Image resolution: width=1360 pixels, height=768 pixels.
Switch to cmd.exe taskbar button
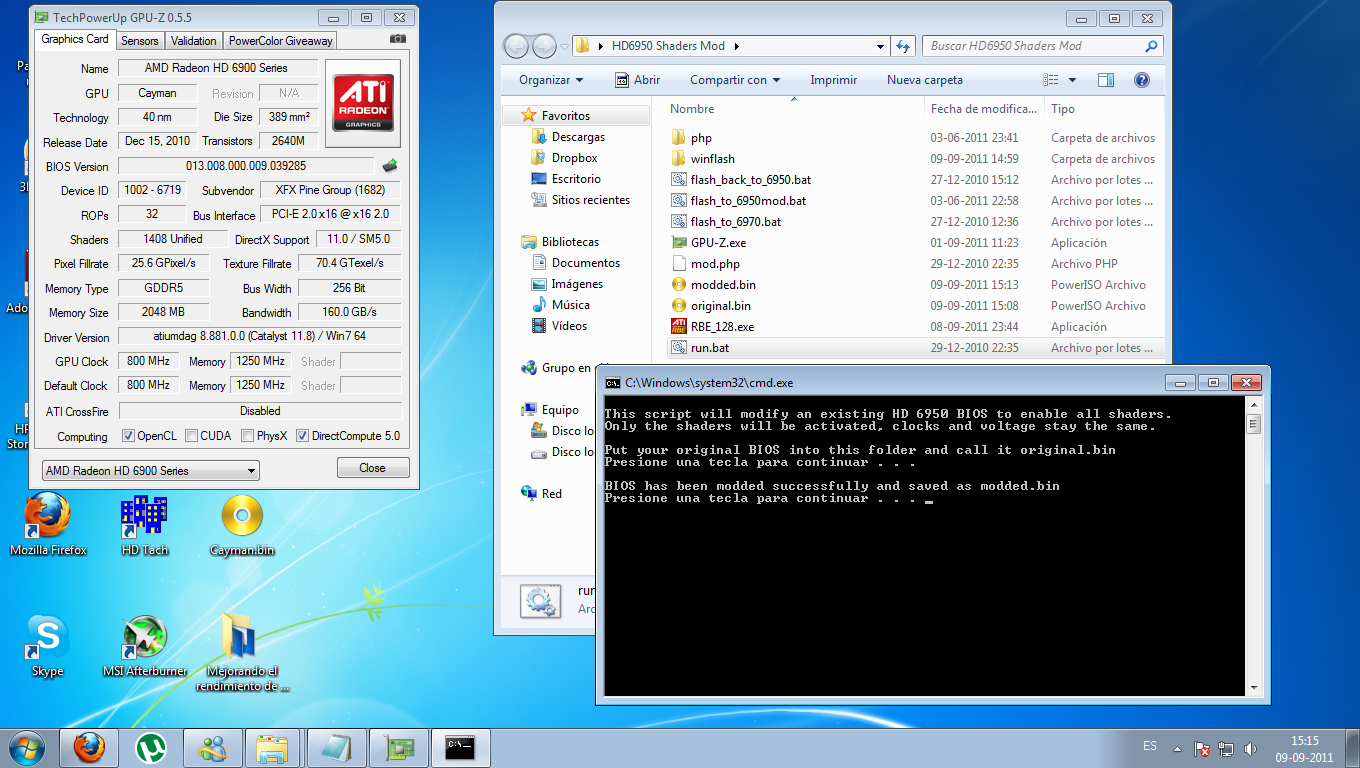pyautogui.click(x=460, y=747)
